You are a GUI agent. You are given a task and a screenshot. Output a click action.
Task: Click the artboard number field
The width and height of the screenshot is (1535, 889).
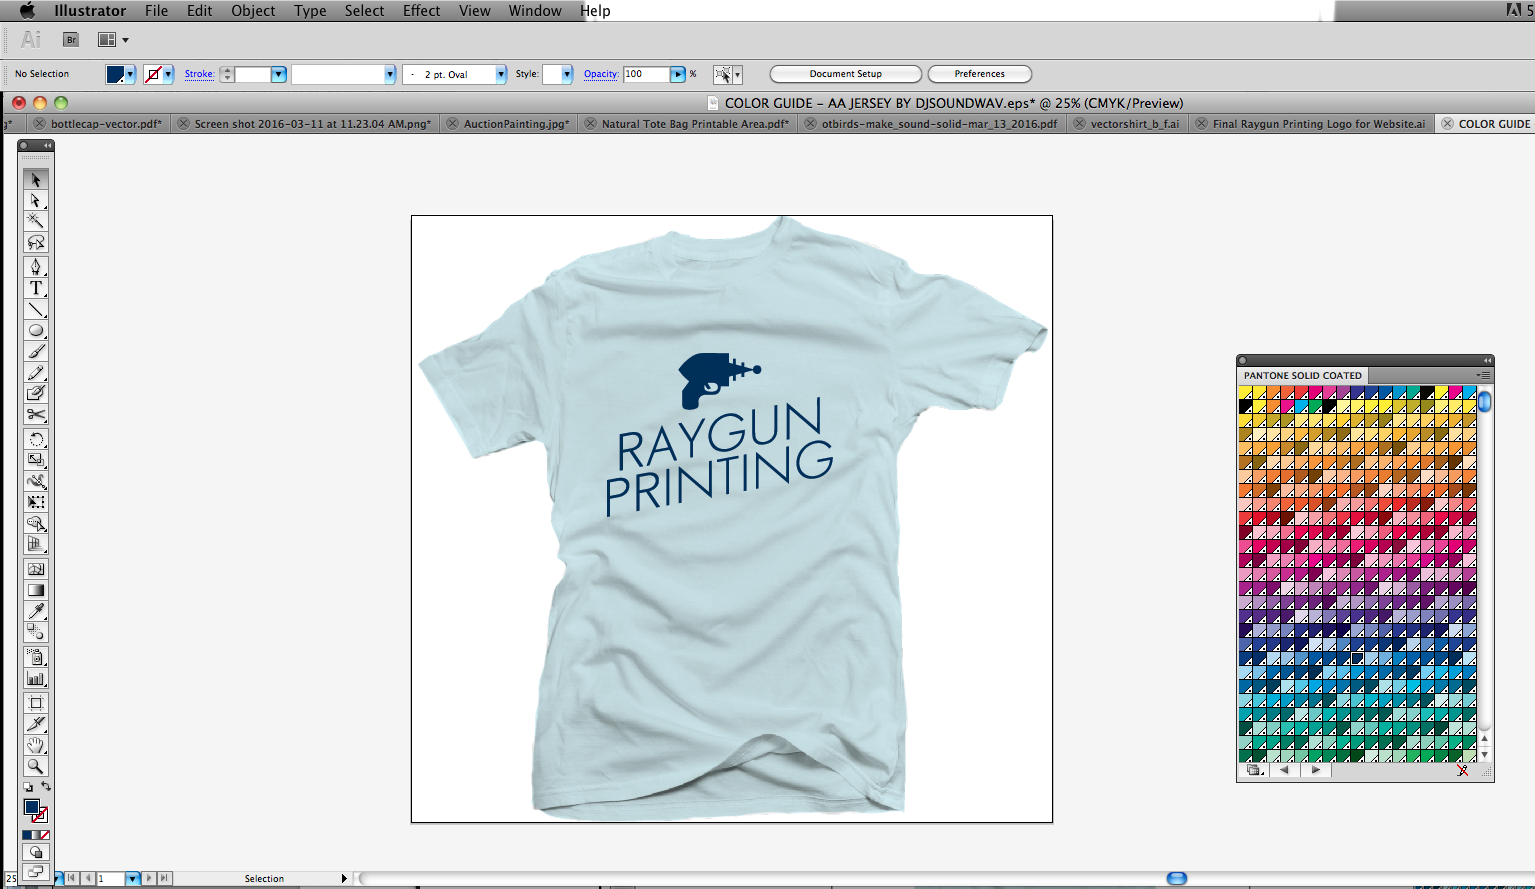point(111,878)
